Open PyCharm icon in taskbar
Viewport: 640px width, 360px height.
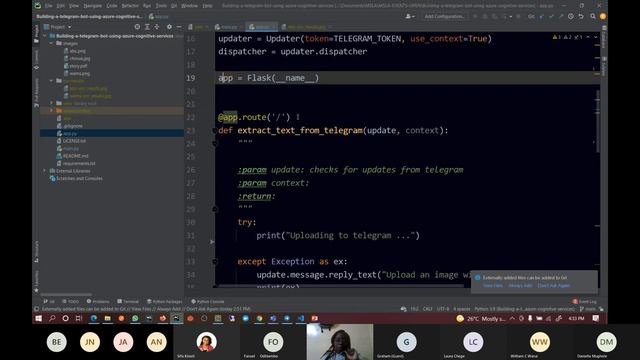tap(176, 318)
